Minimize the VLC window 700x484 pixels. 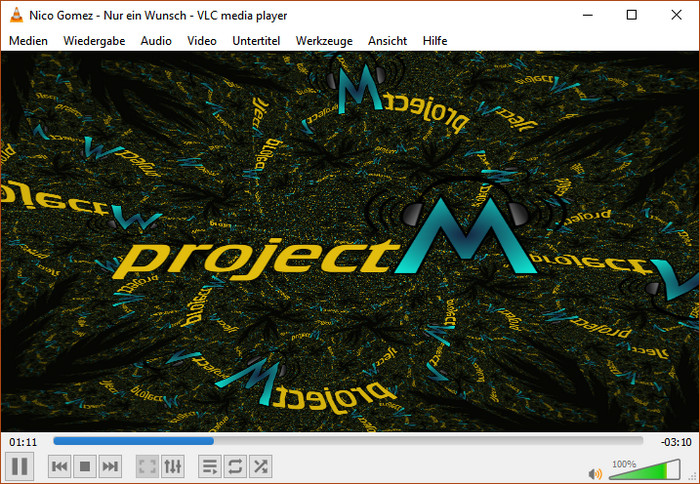point(588,15)
